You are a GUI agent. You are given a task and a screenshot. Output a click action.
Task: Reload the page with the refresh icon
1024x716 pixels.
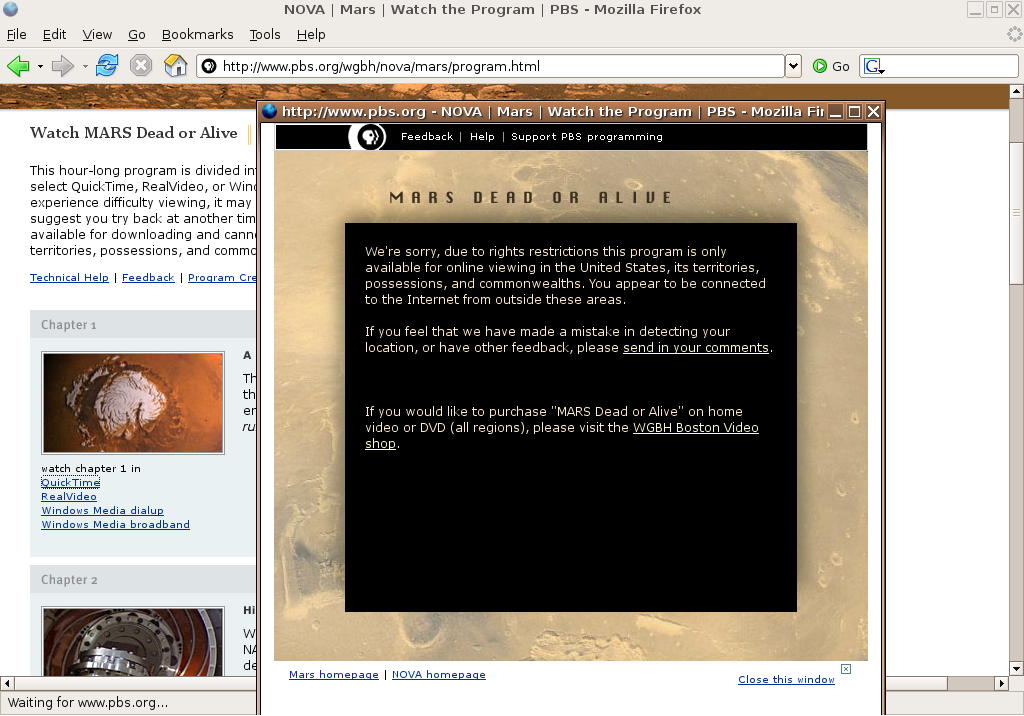tap(106, 66)
